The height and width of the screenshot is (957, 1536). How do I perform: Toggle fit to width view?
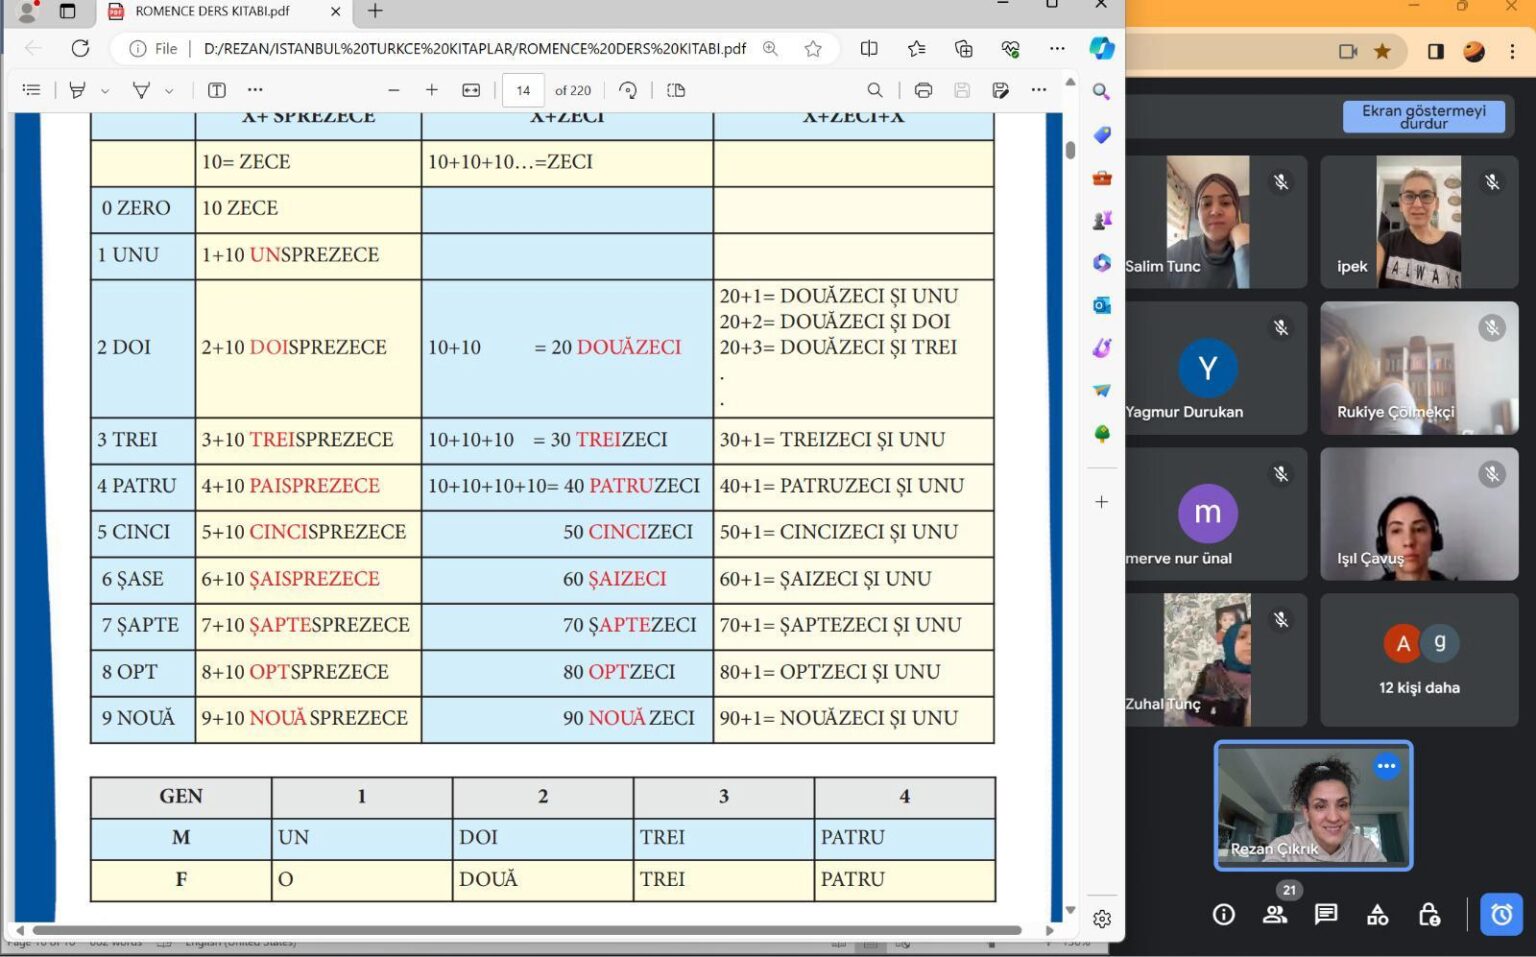coord(471,90)
